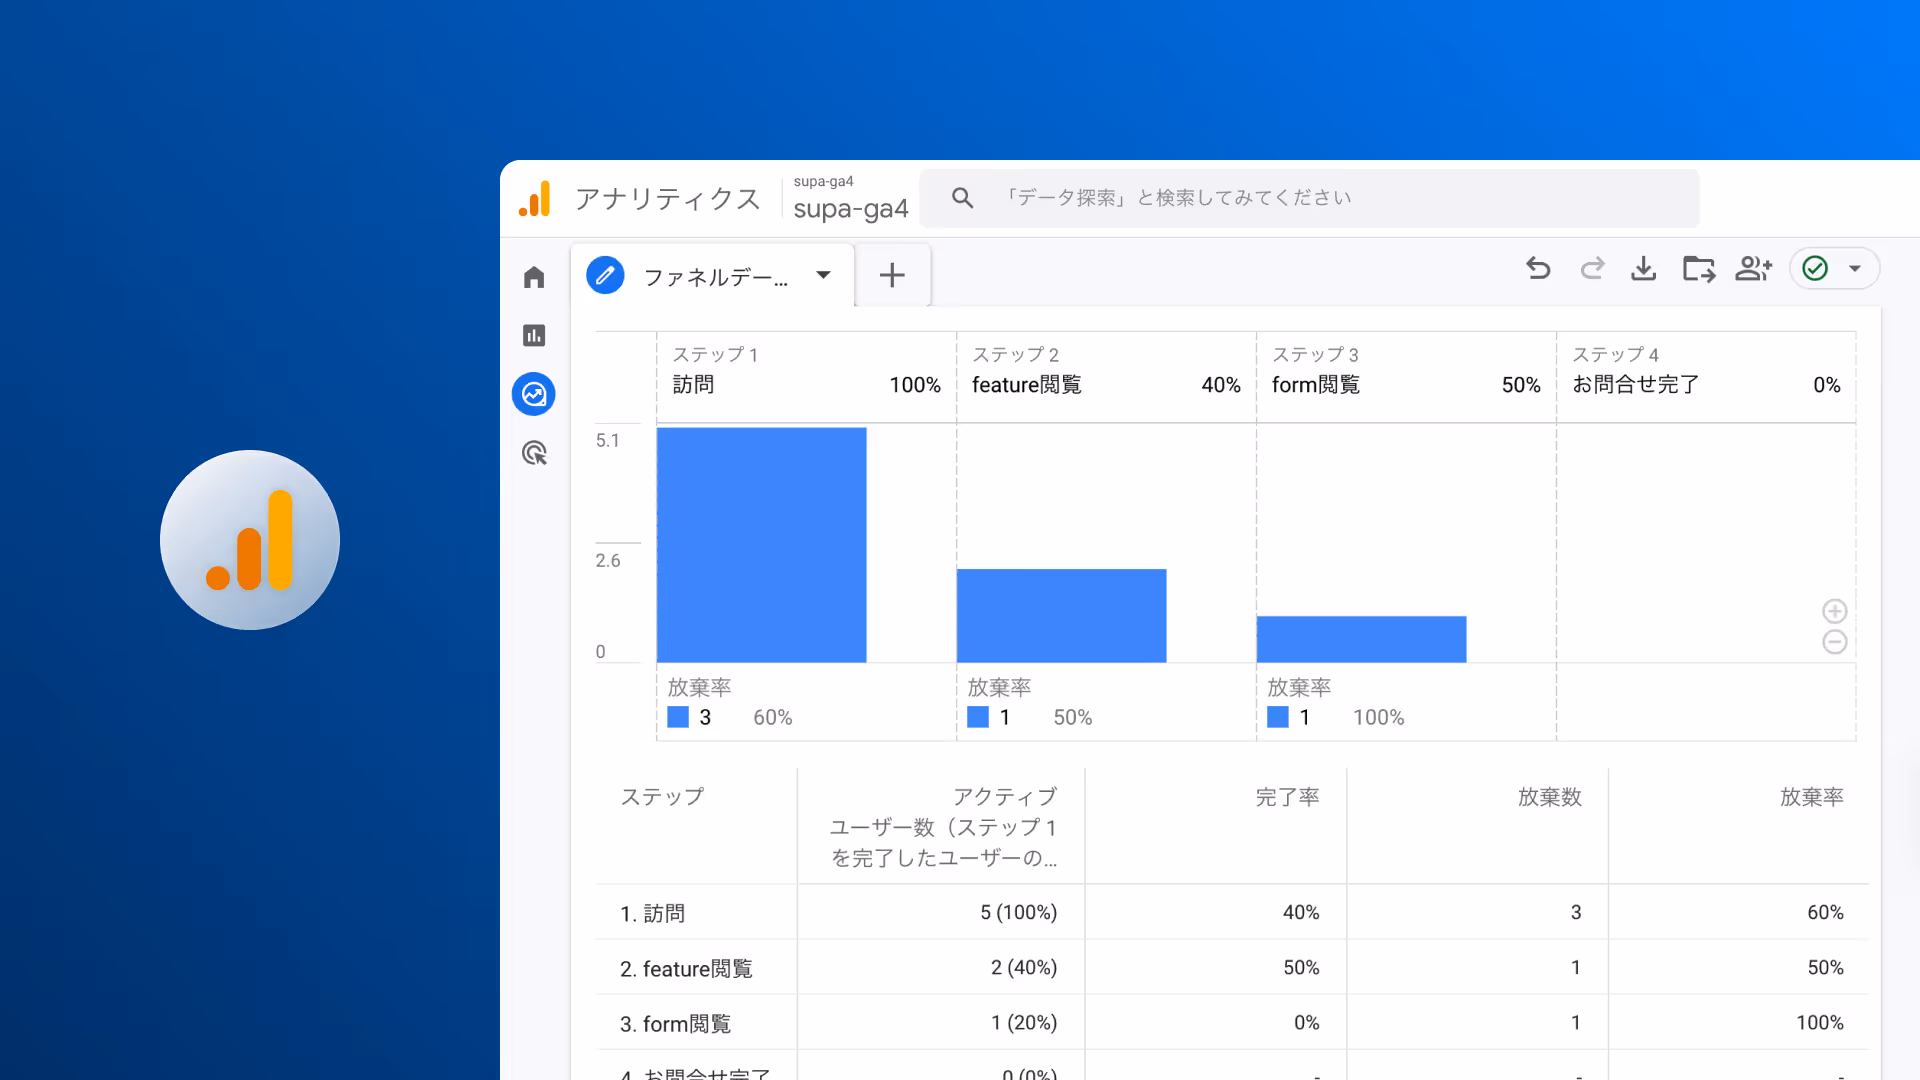The width and height of the screenshot is (1920, 1080).
Task: Select the ファネルデー tab
Action: (714, 277)
